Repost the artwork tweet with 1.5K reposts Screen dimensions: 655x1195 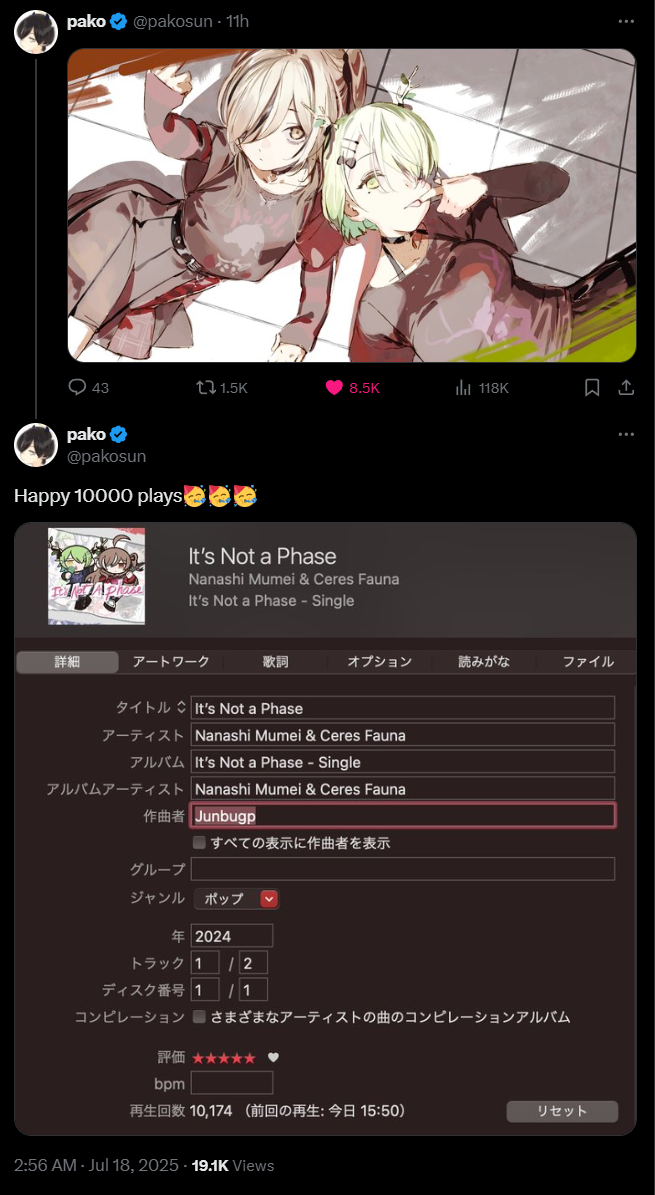[222, 388]
